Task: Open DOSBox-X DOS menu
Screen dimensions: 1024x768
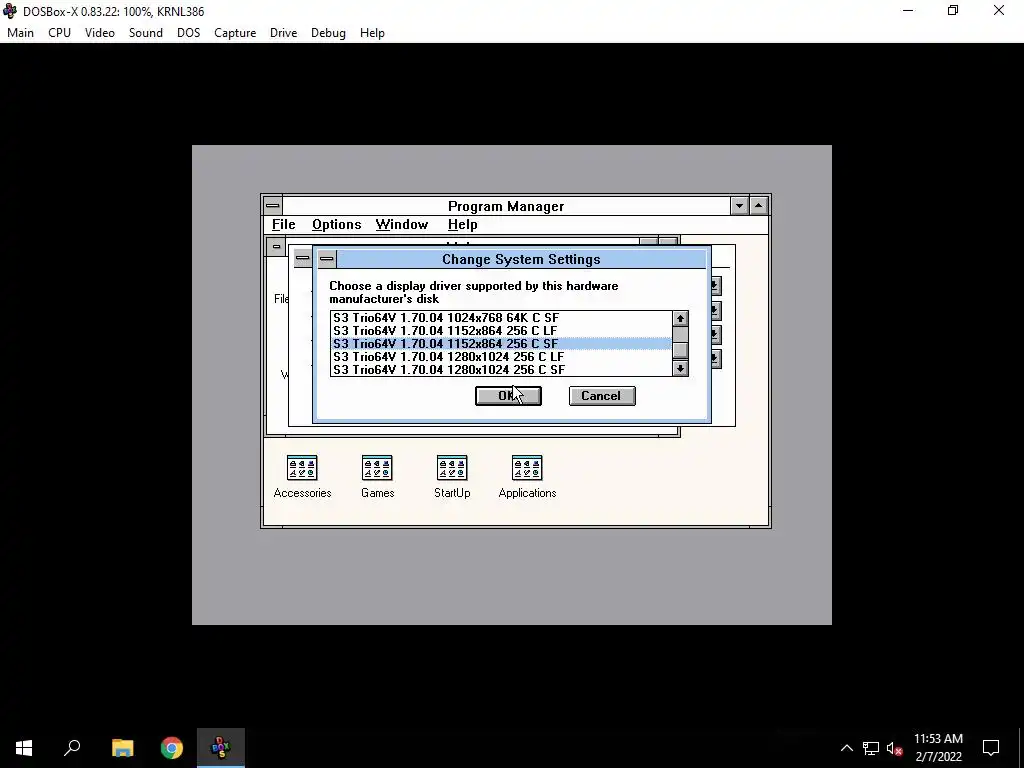Action: pos(188,33)
